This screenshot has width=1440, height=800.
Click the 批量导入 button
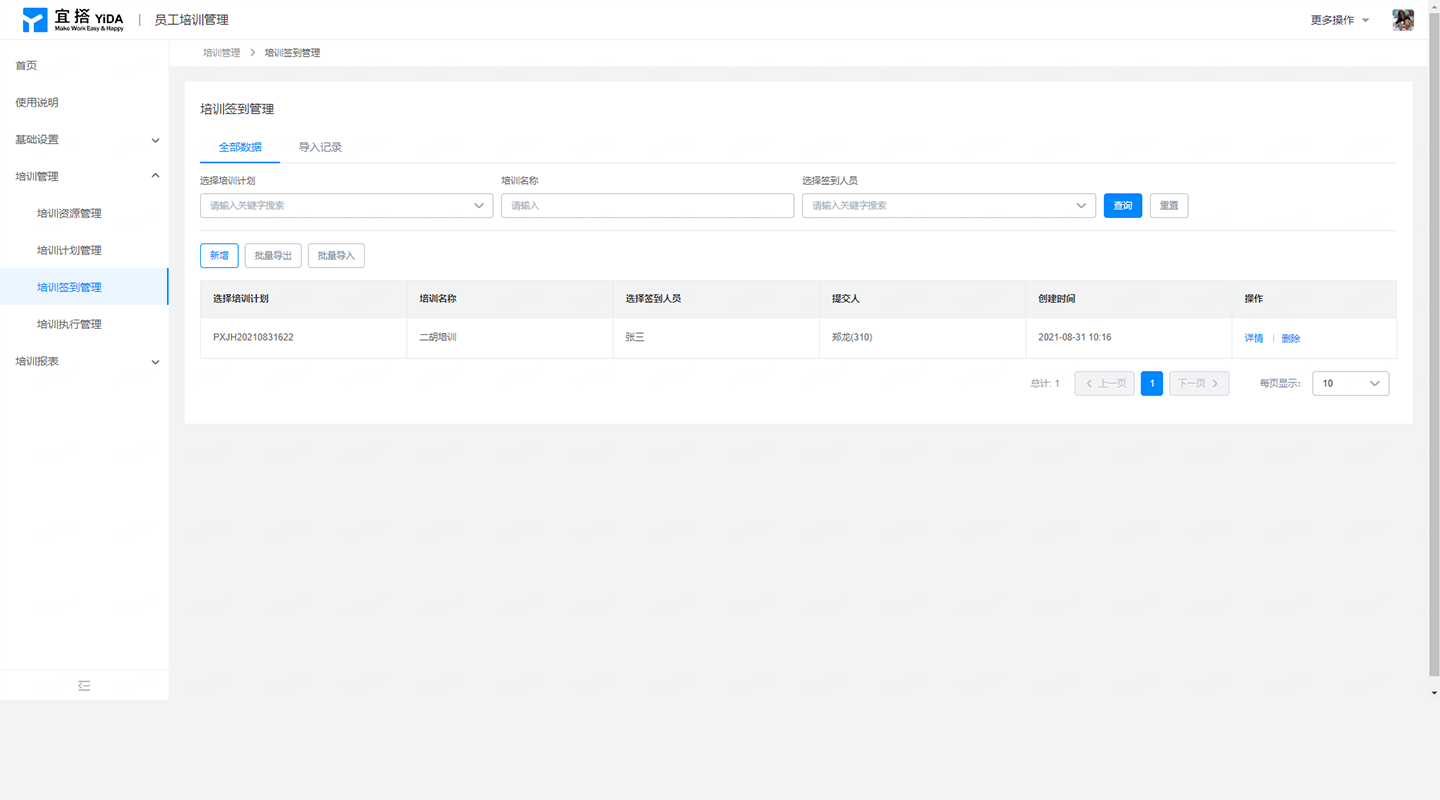[336, 256]
